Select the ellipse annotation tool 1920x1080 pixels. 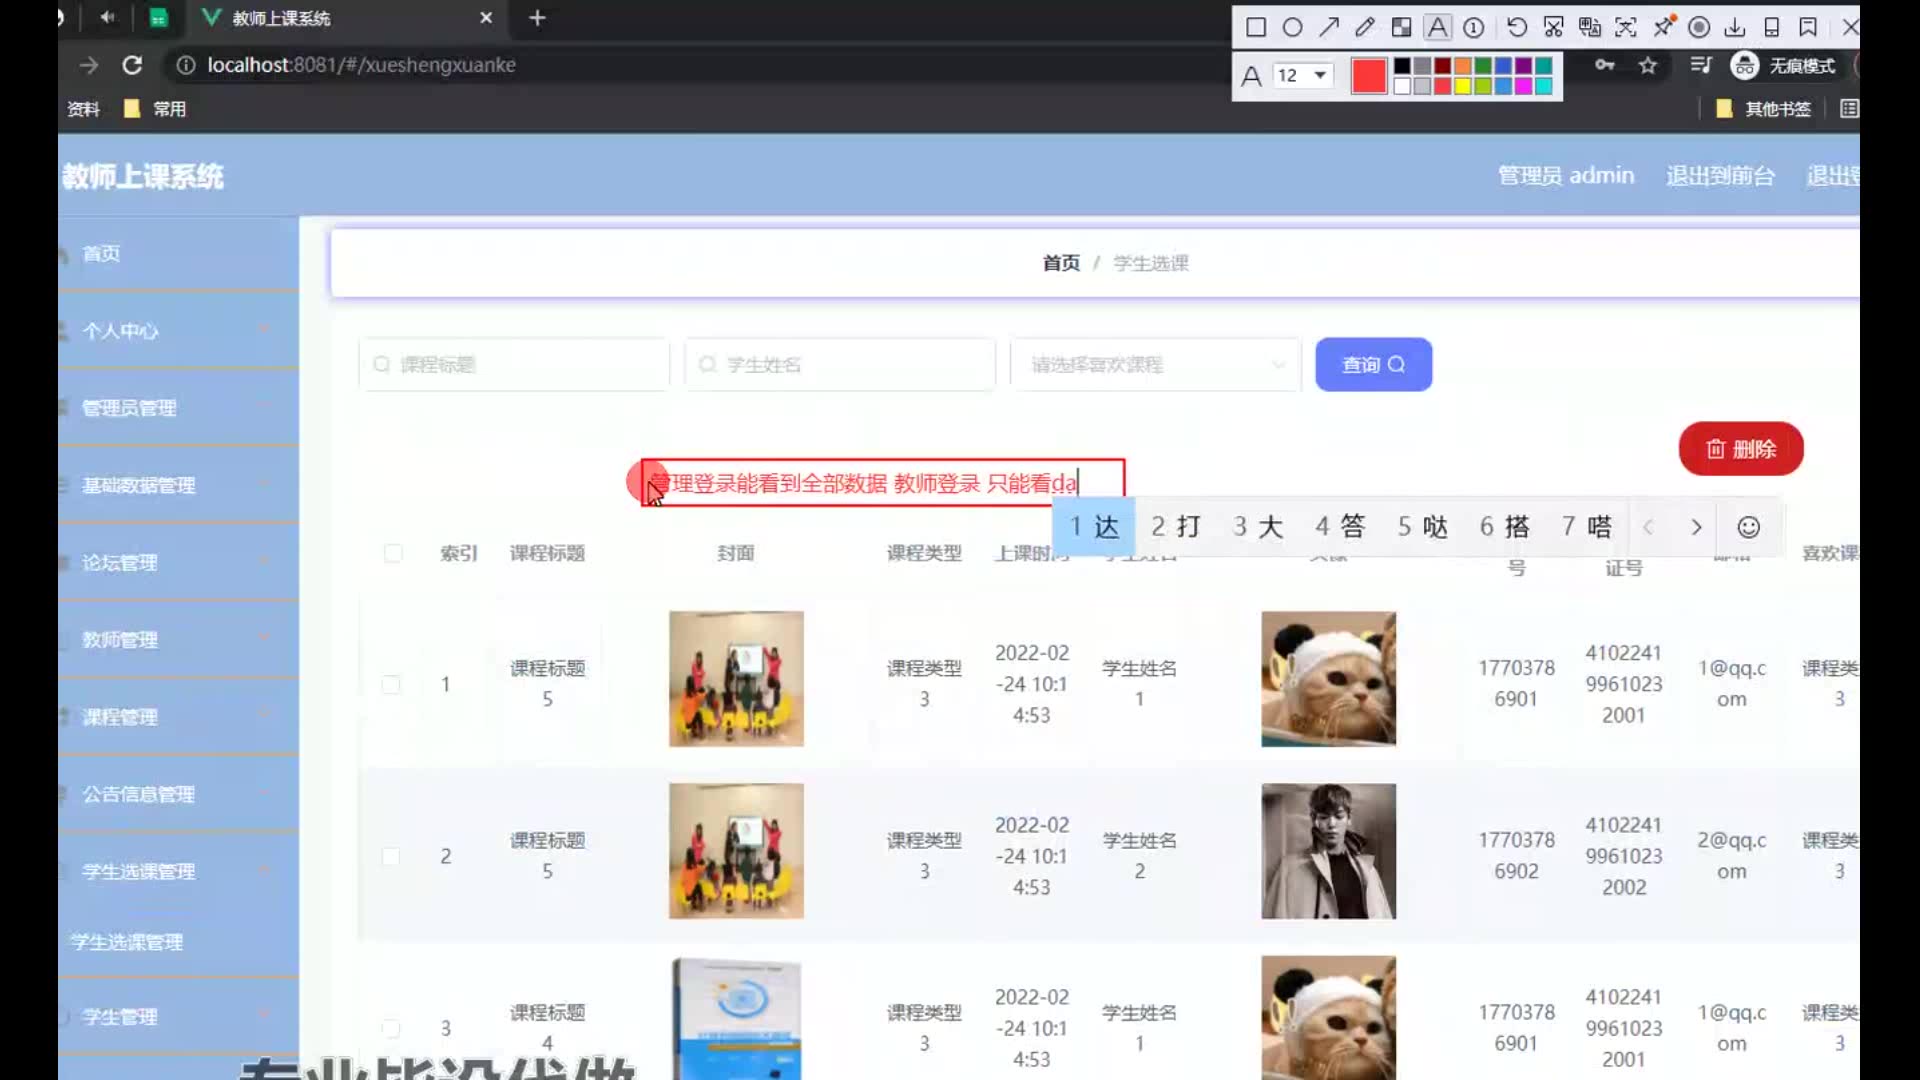[x=1292, y=27]
